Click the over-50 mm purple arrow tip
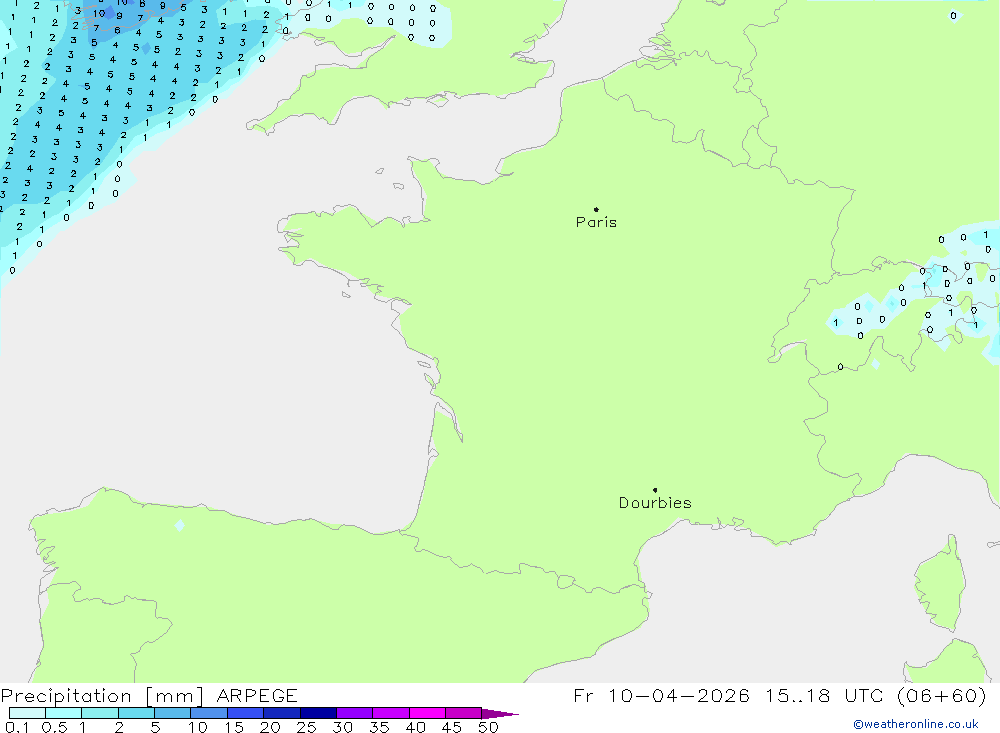The height and width of the screenshot is (733, 1000). [x=500, y=713]
